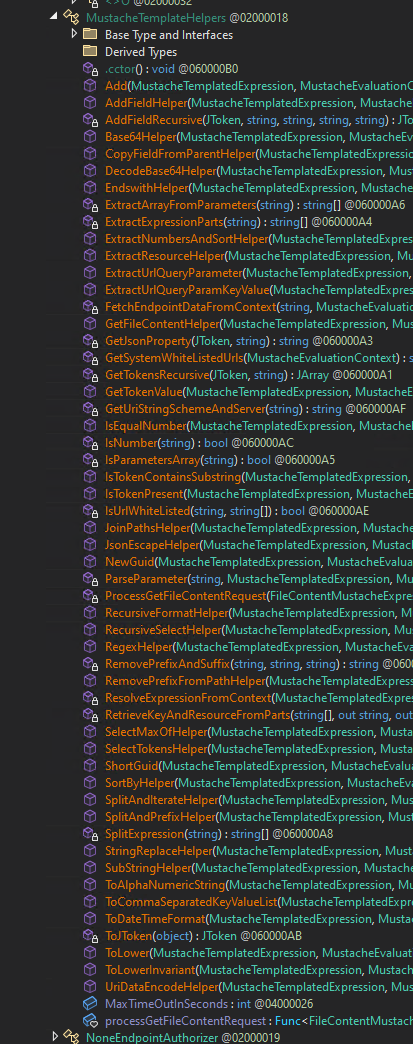Click the IsUrlWhiteListed method icon
This screenshot has height=1044, width=413.
90,511
